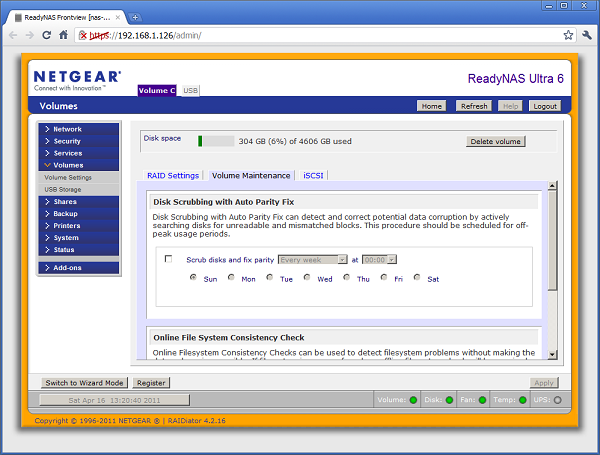Reload the page with refresh icon
The width and height of the screenshot is (600, 455).
[x=47, y=35]
